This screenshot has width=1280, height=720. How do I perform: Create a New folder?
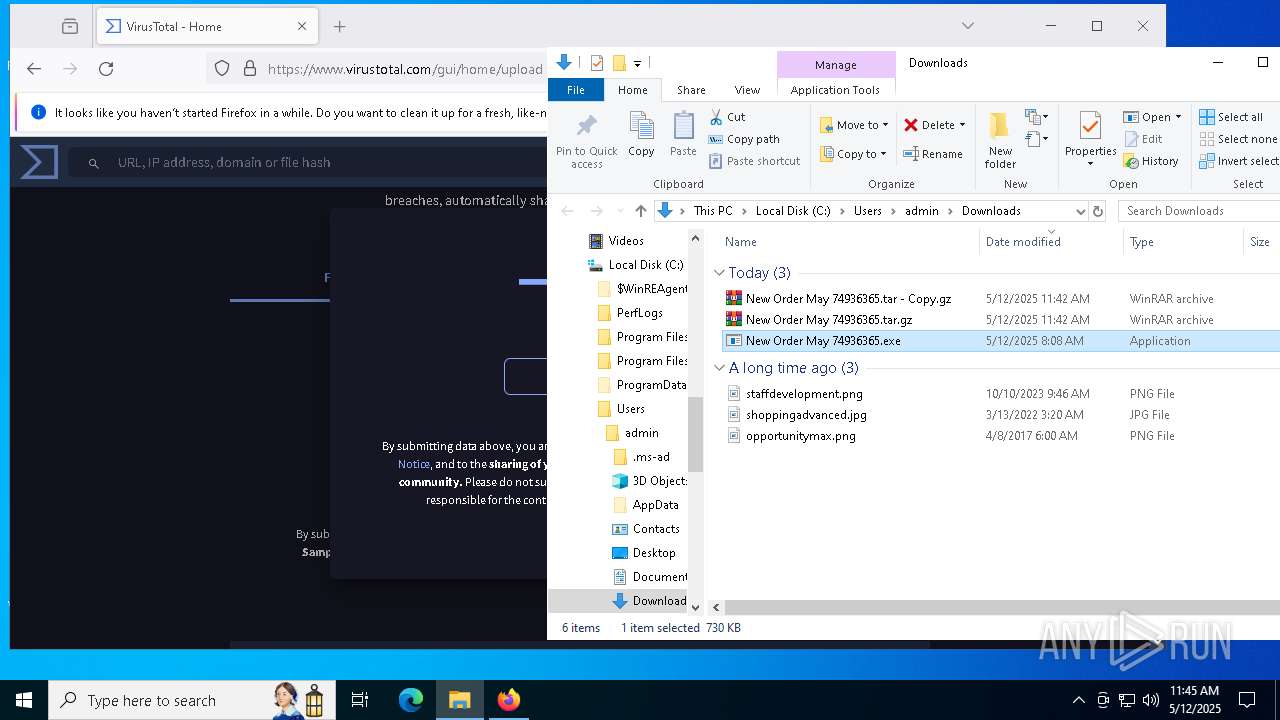[x=1000, y=140]
